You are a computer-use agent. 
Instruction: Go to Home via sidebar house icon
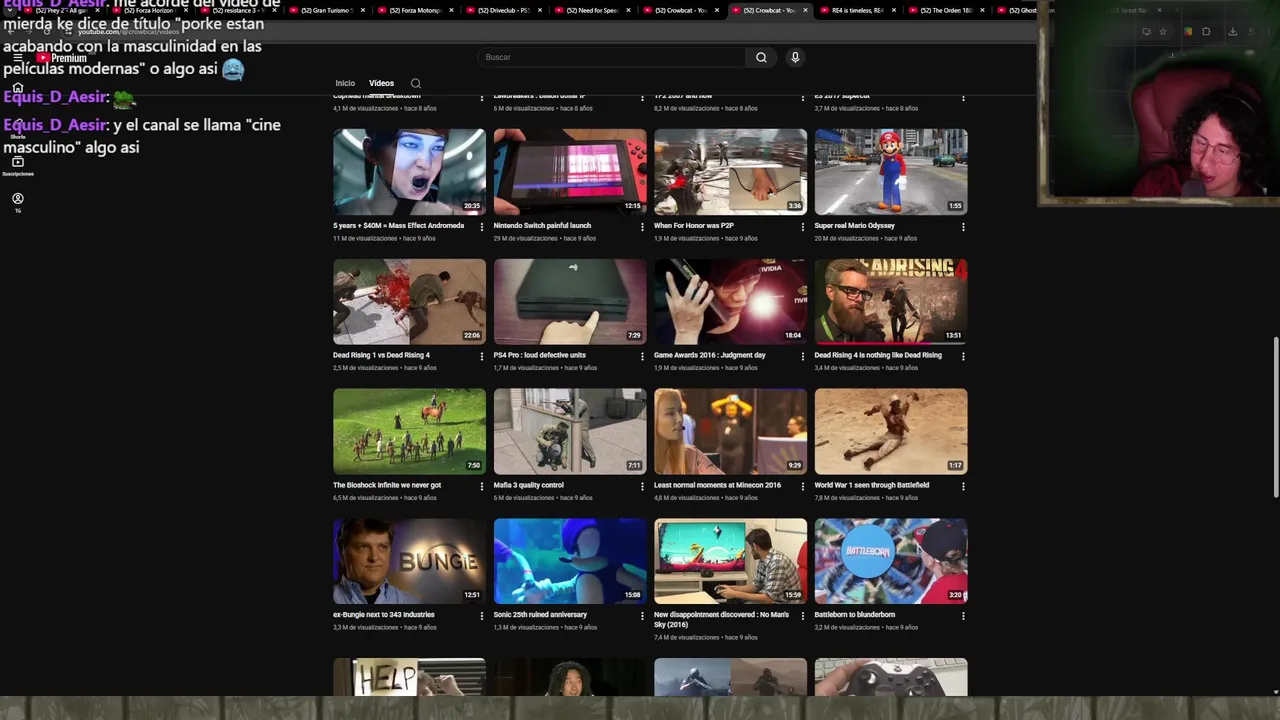tap(17, 89)
